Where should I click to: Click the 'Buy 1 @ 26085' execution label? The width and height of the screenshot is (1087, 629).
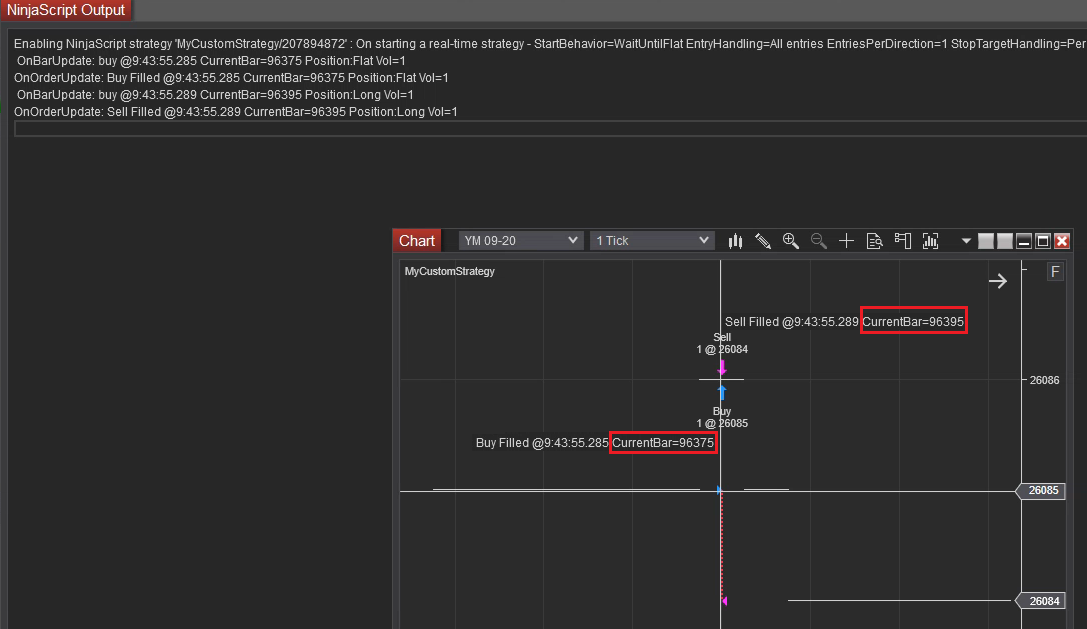tap(722, 417)
